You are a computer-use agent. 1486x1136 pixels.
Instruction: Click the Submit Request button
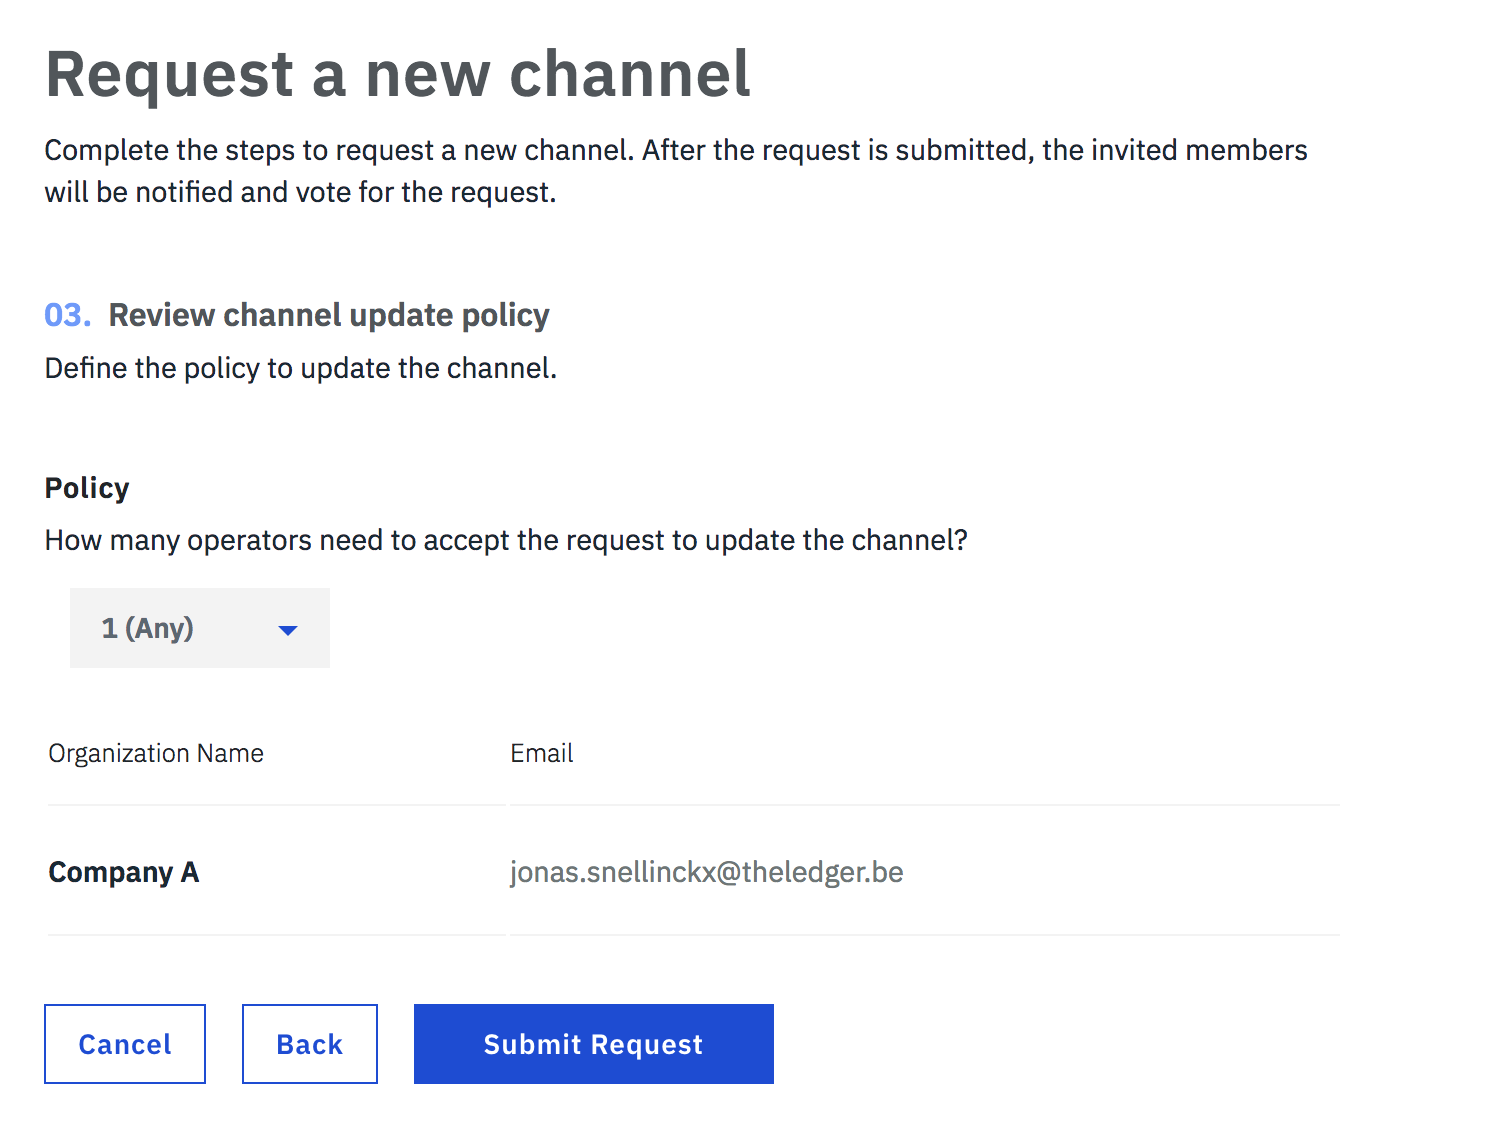tap(593, 1044)
